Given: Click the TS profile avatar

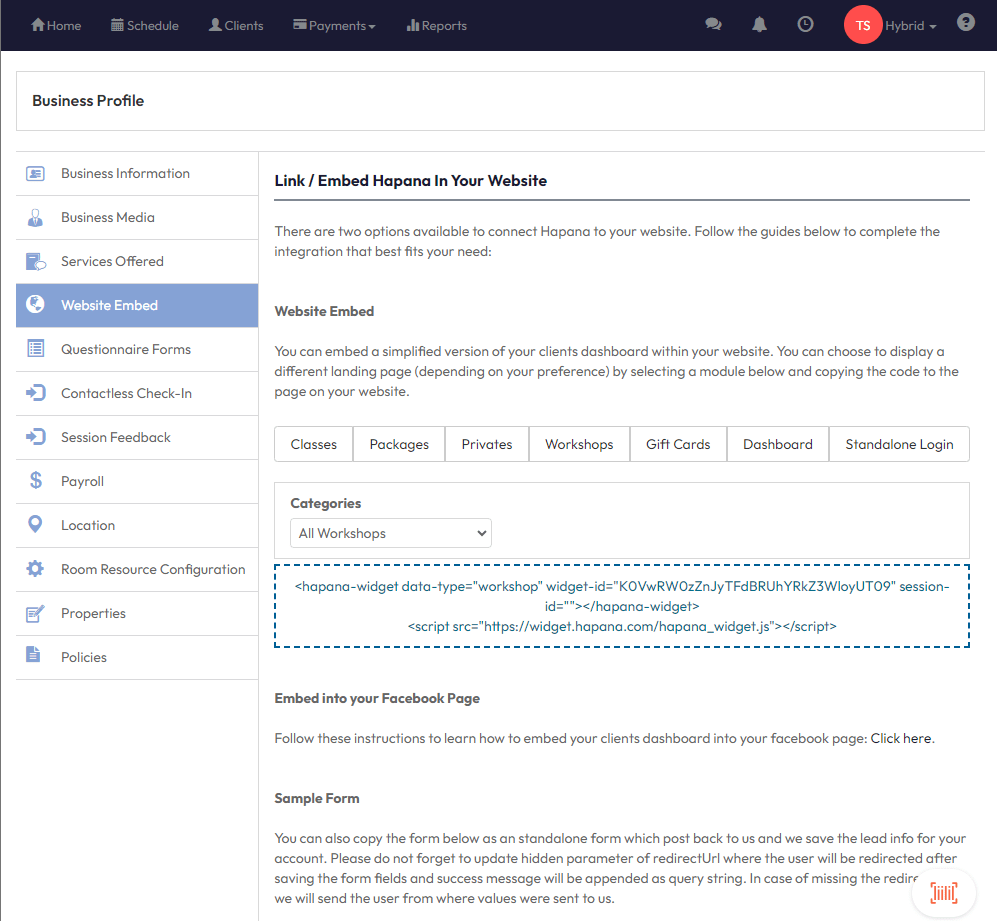Looking at the screenshot, I should click(863, 25).
